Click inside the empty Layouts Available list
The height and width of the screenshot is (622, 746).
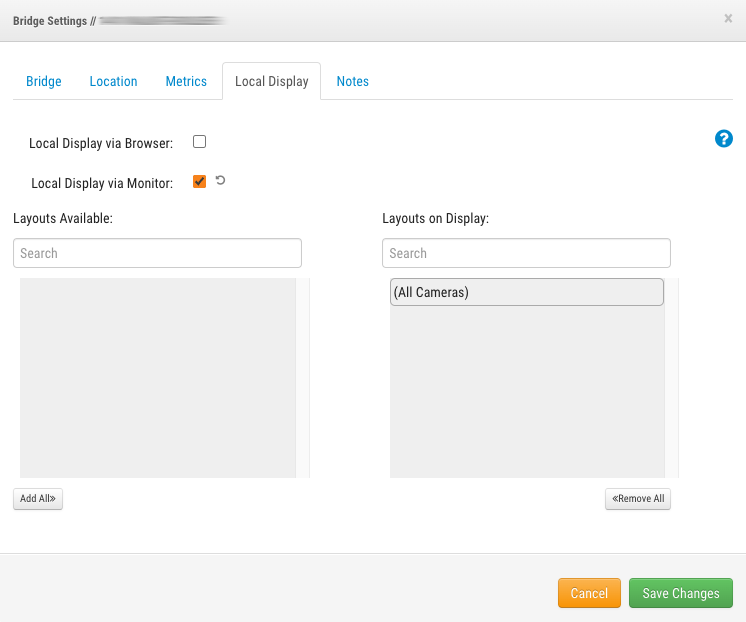click(x=158, y=378)
